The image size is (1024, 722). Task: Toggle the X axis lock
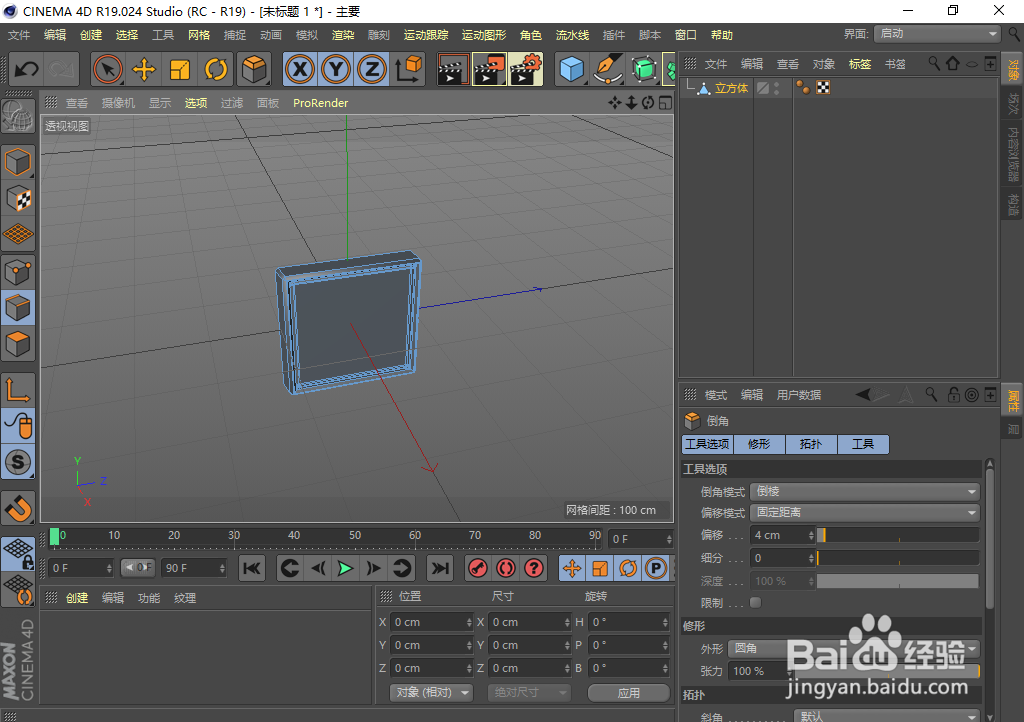pyautogui.click(x=300, y=70)
